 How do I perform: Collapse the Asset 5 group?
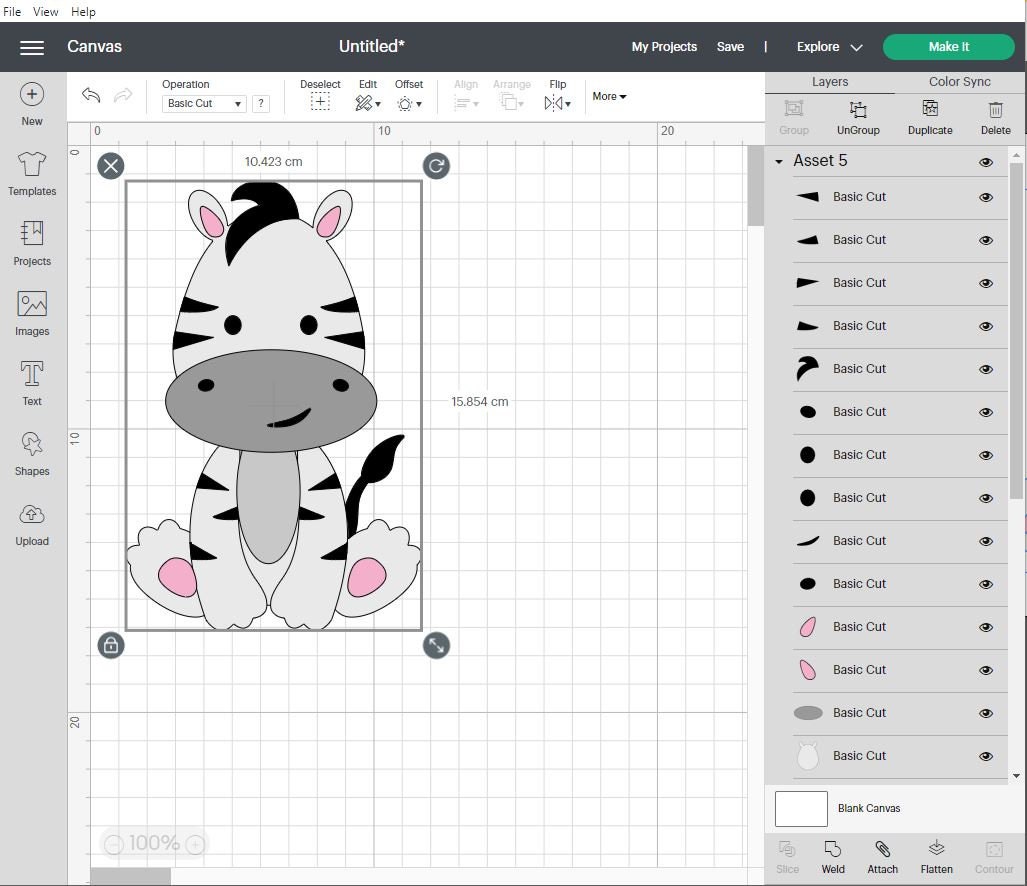780,160
